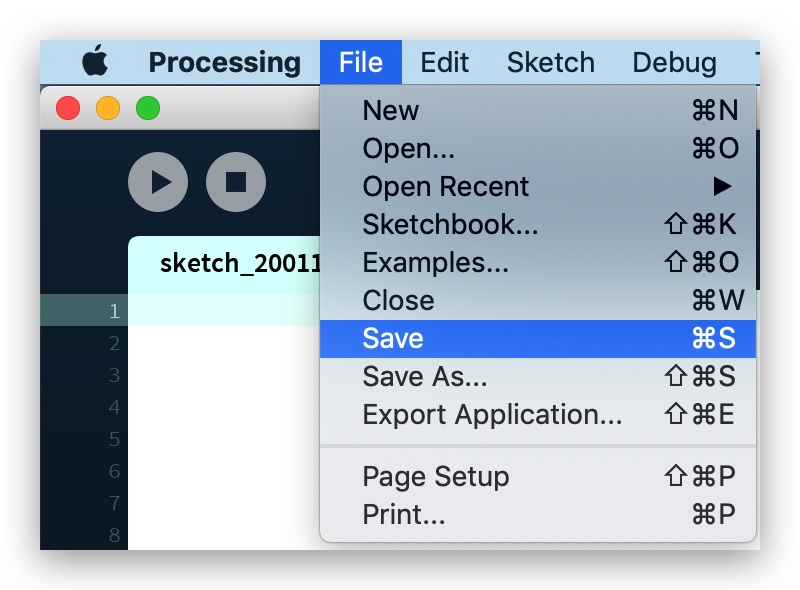This screenshot has height=590, width=800.
Task: Click the green zoom window button
Action: tap(148, 108)
